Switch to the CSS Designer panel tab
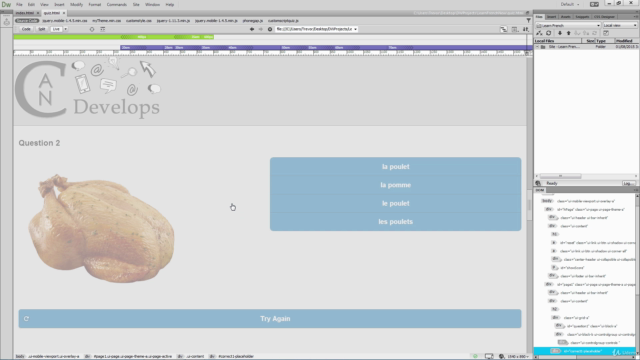 click(x=604, y=17)
